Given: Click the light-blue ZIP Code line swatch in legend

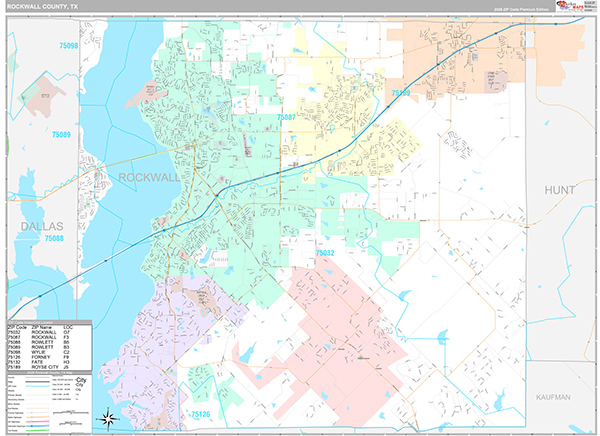Looking at the screenshot, I should pyautogui.click(x=38, y=386).
